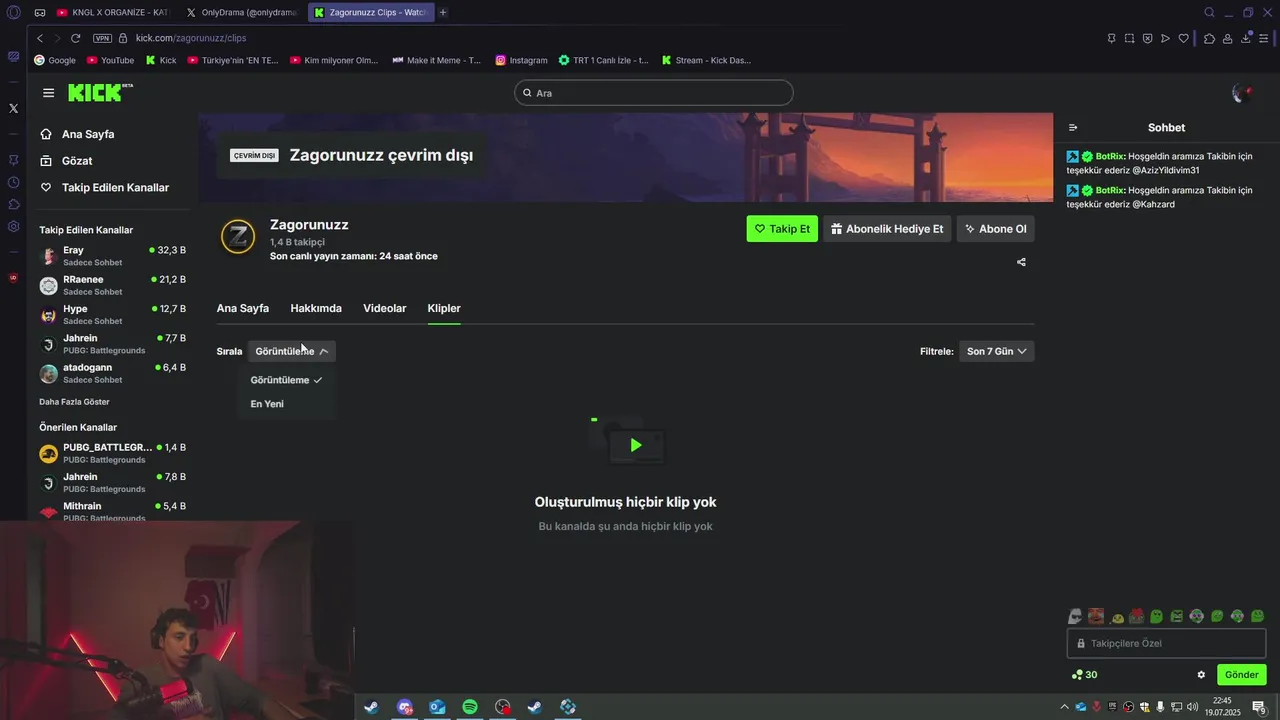Open Spotify from the taskbar

click(x=470, y=707)
